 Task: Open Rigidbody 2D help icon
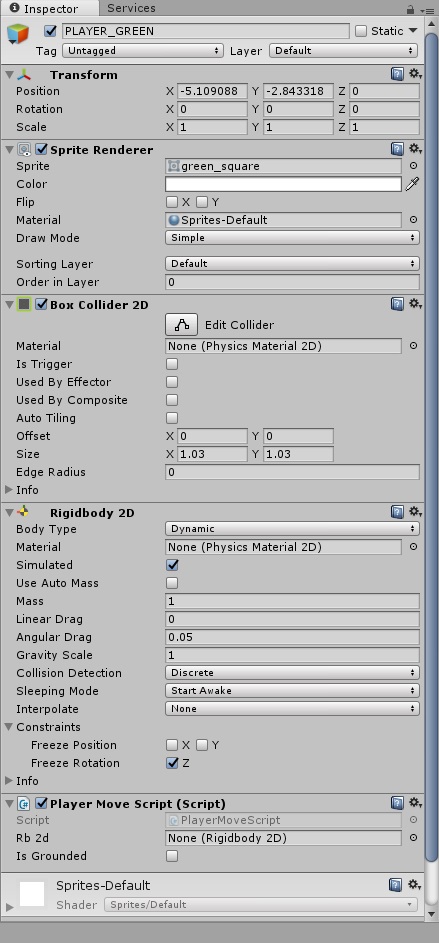(x=397, y=512)
